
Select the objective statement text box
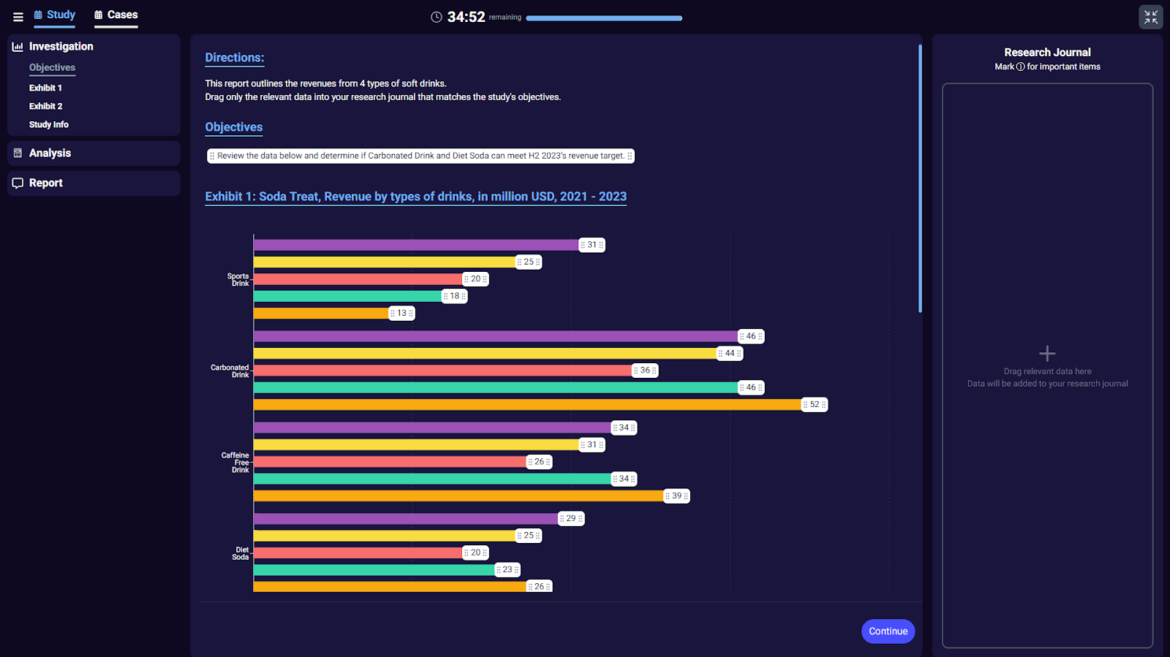tap(420, 156)
